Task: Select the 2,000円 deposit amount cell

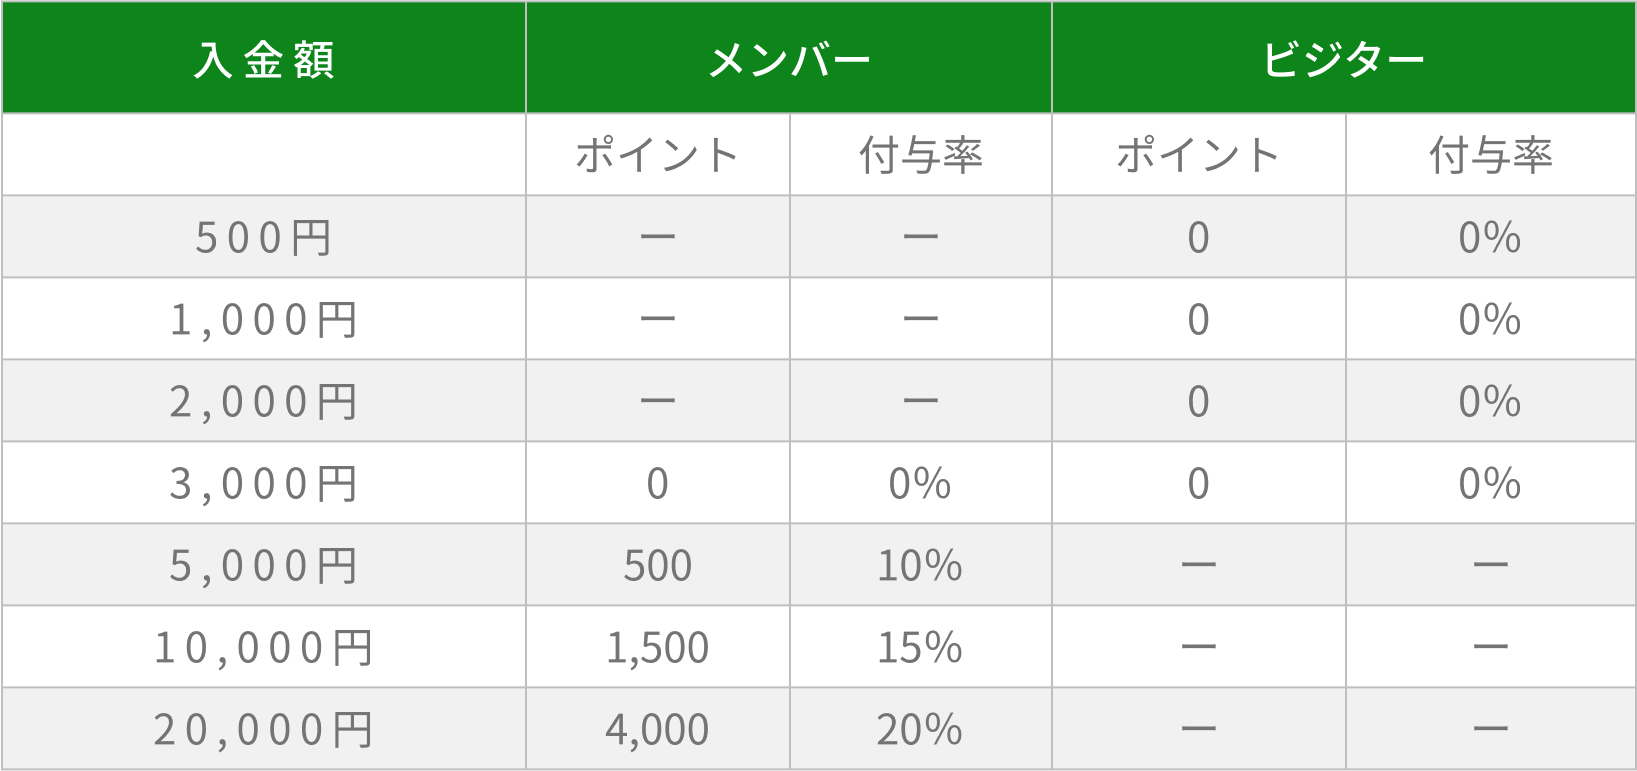Action: pos(264,402)
